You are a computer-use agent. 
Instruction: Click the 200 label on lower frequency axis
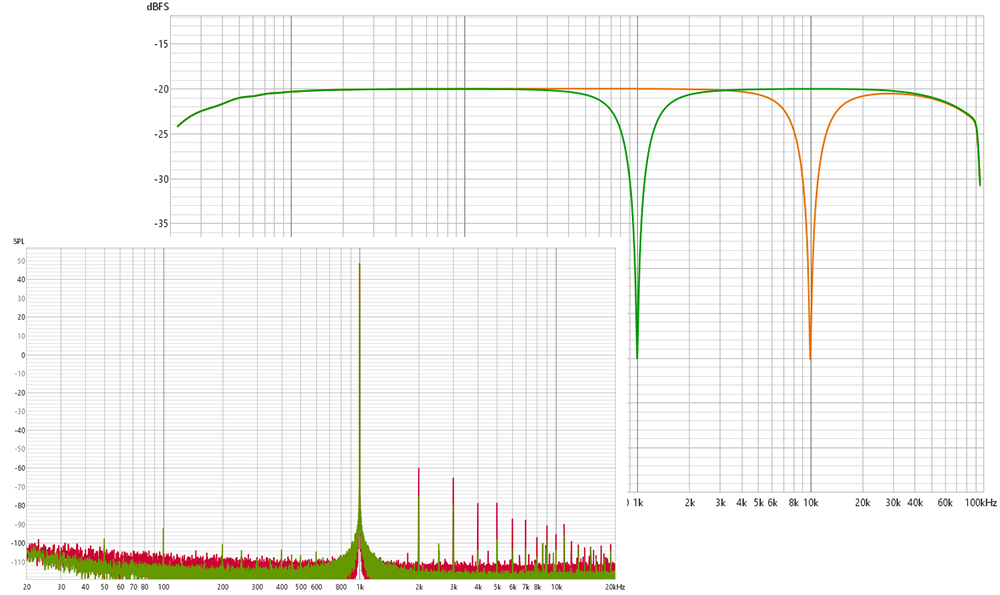223,587
